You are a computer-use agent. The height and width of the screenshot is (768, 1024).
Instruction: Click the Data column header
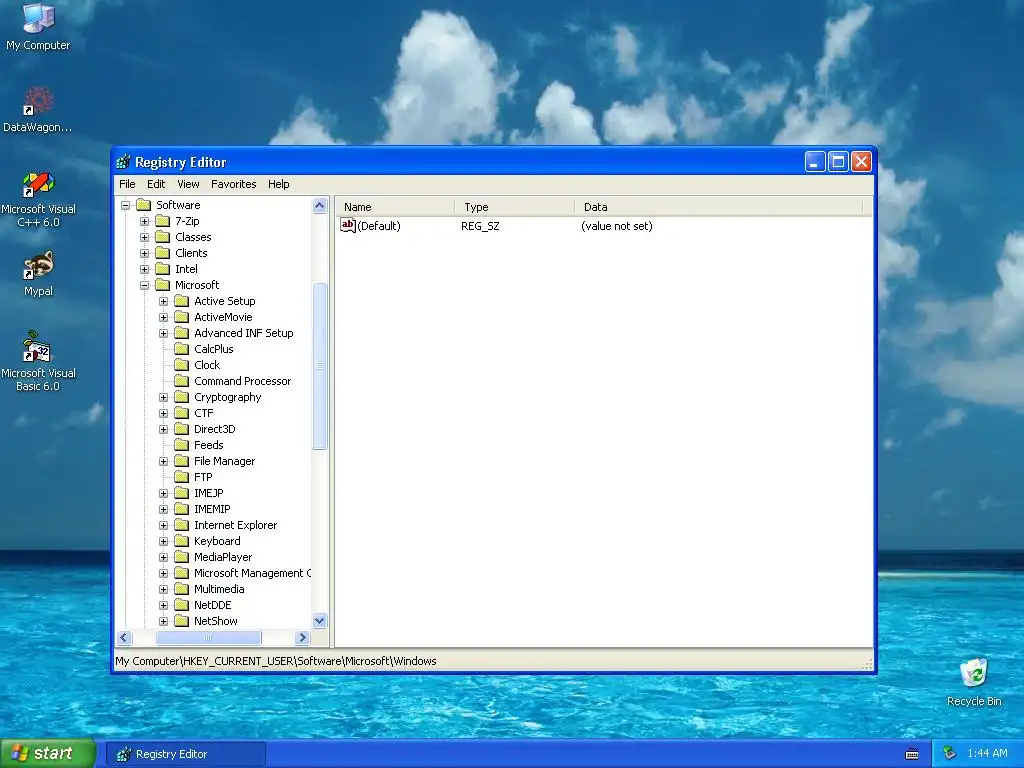(x=718, y=207)
